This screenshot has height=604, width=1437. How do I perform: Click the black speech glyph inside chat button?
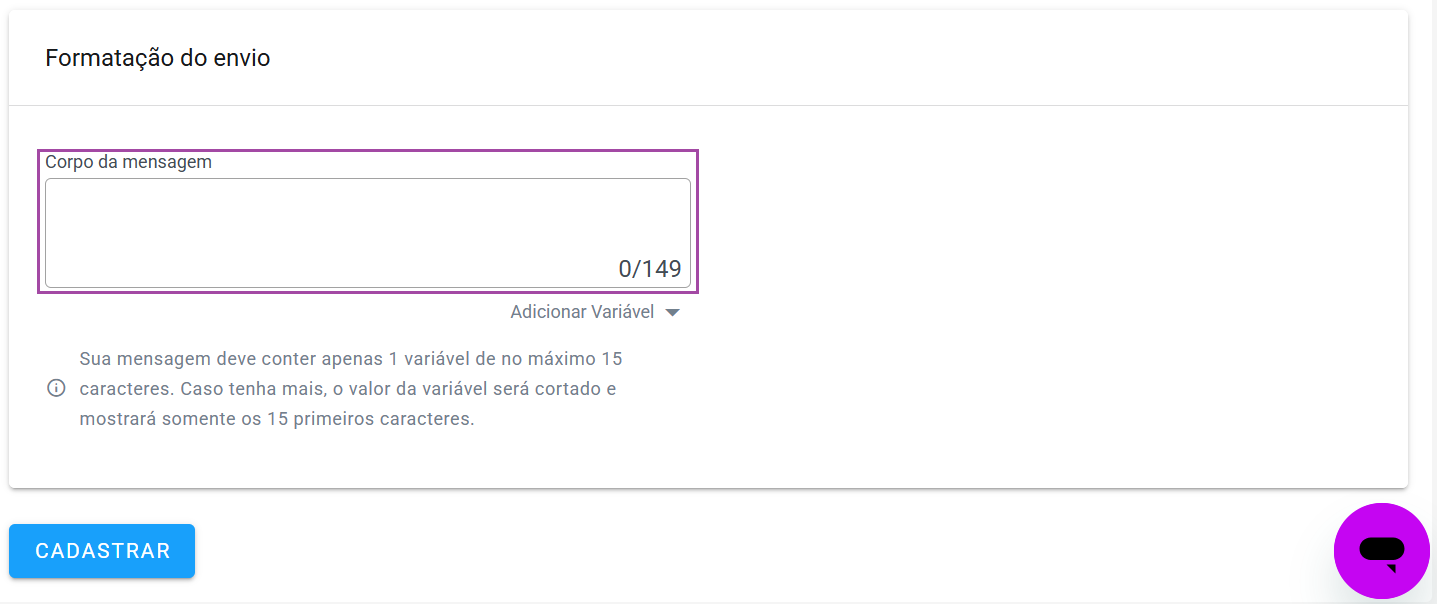1382,551
